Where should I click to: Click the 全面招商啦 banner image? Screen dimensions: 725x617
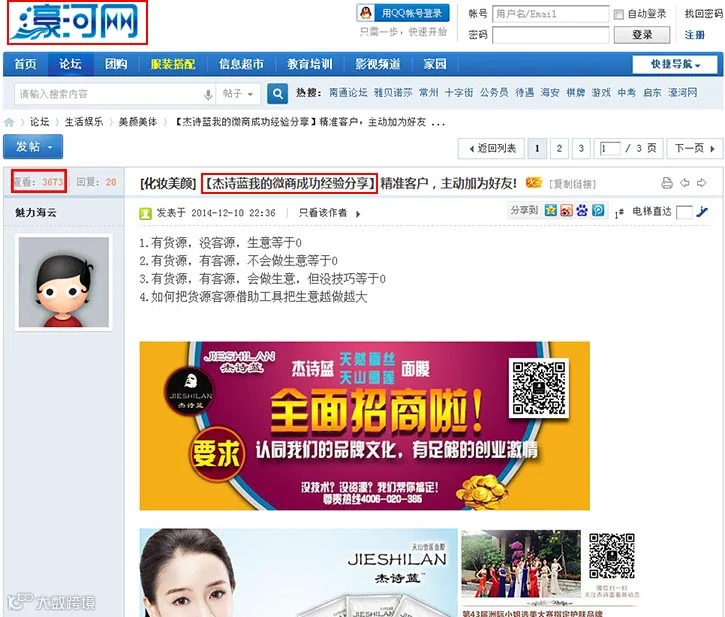point(364,426)
